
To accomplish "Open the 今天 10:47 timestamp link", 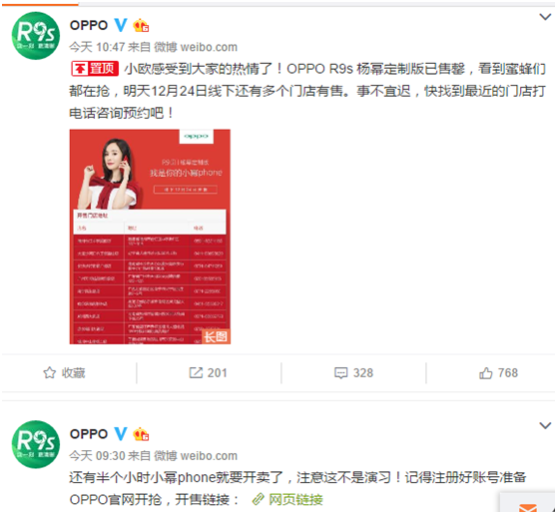I will point(97,47).
